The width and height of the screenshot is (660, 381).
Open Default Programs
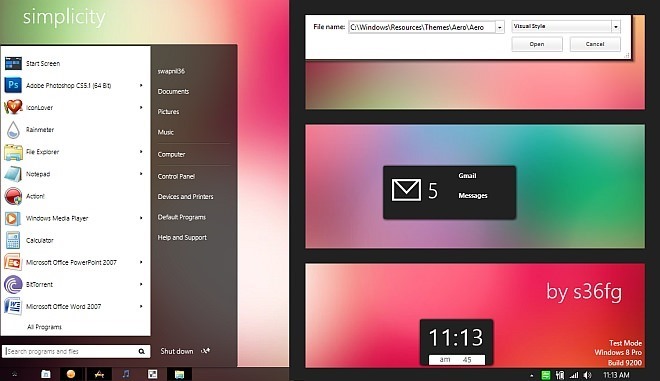(x=182, y=217)
